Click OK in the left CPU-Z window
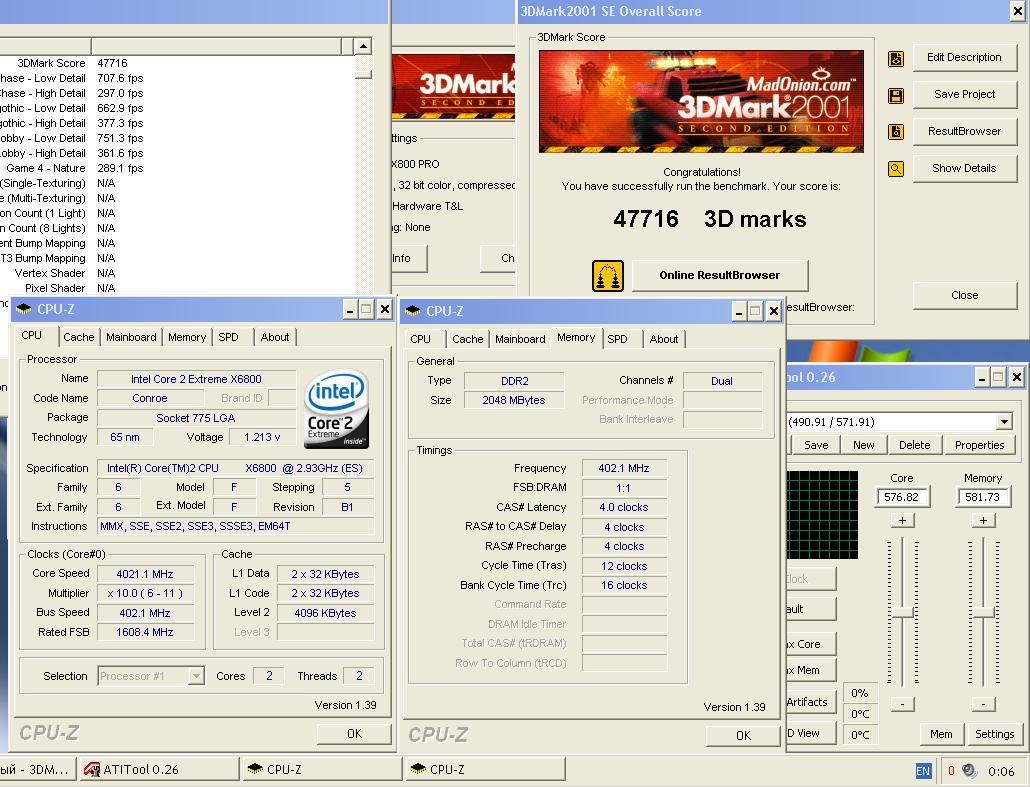The image size is (1030, 787). (x=354, y=734)
